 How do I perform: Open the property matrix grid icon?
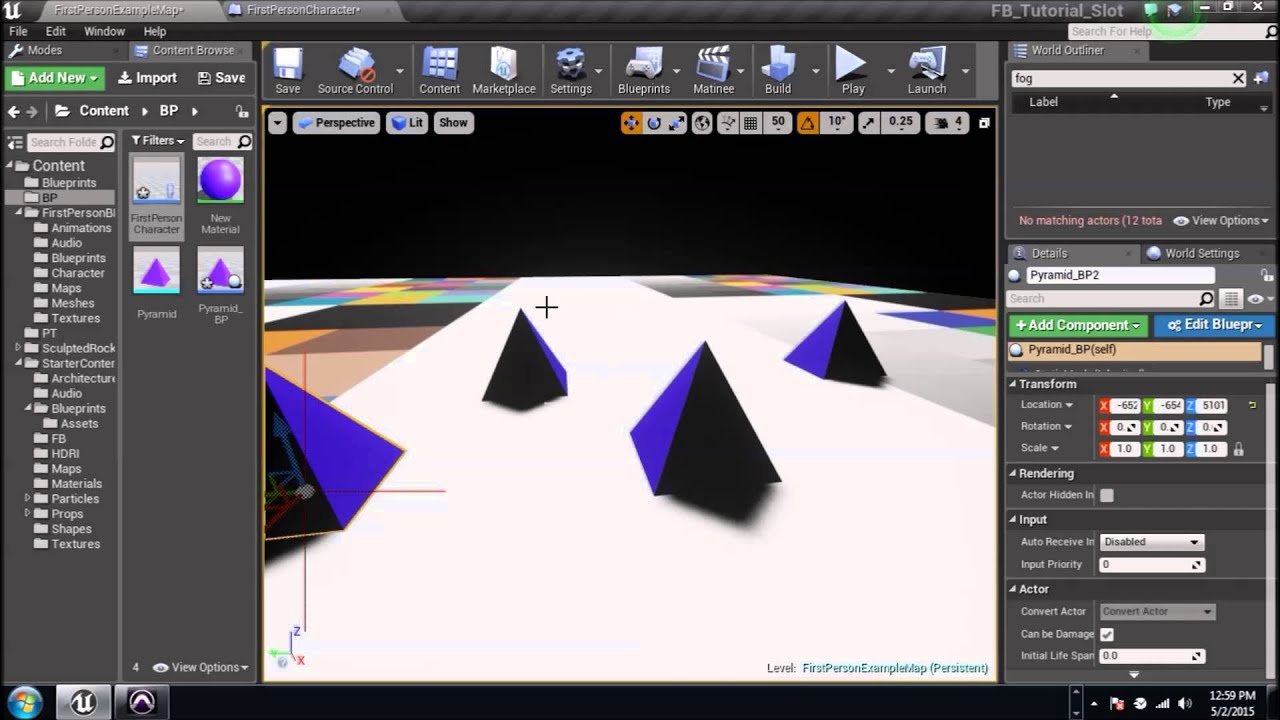[1231, 299]
